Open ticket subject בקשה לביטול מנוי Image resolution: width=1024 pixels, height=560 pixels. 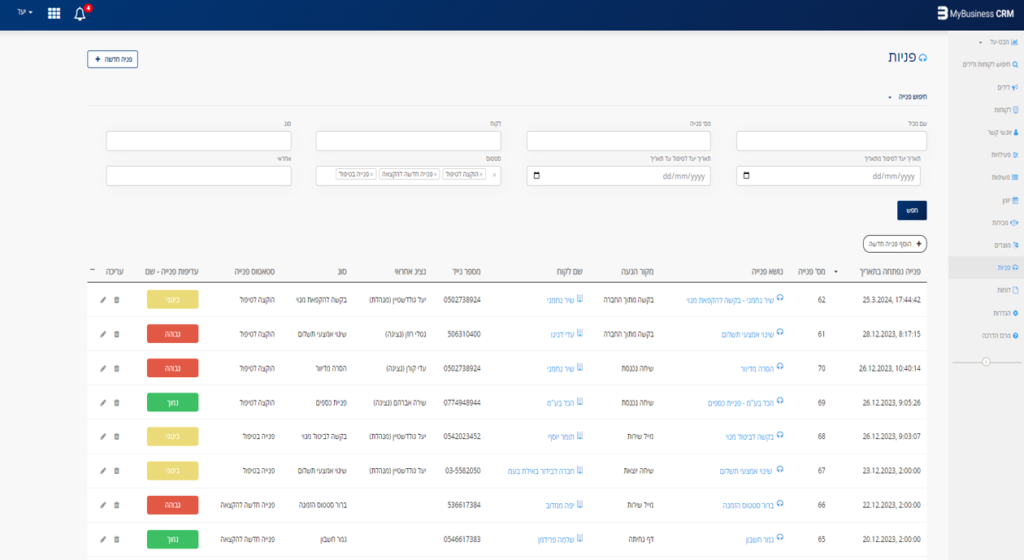click(749, 437)
